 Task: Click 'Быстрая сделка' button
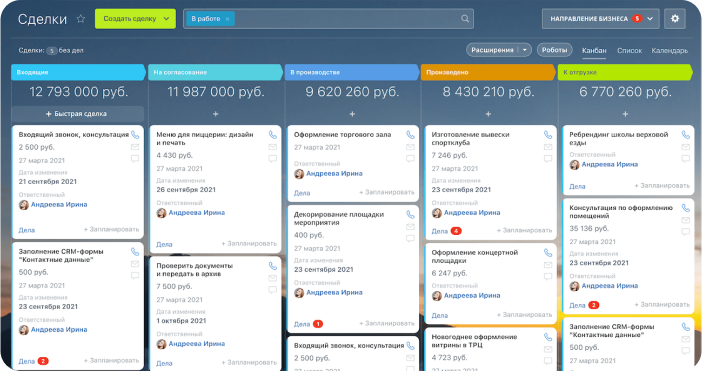tap(77, 114)
